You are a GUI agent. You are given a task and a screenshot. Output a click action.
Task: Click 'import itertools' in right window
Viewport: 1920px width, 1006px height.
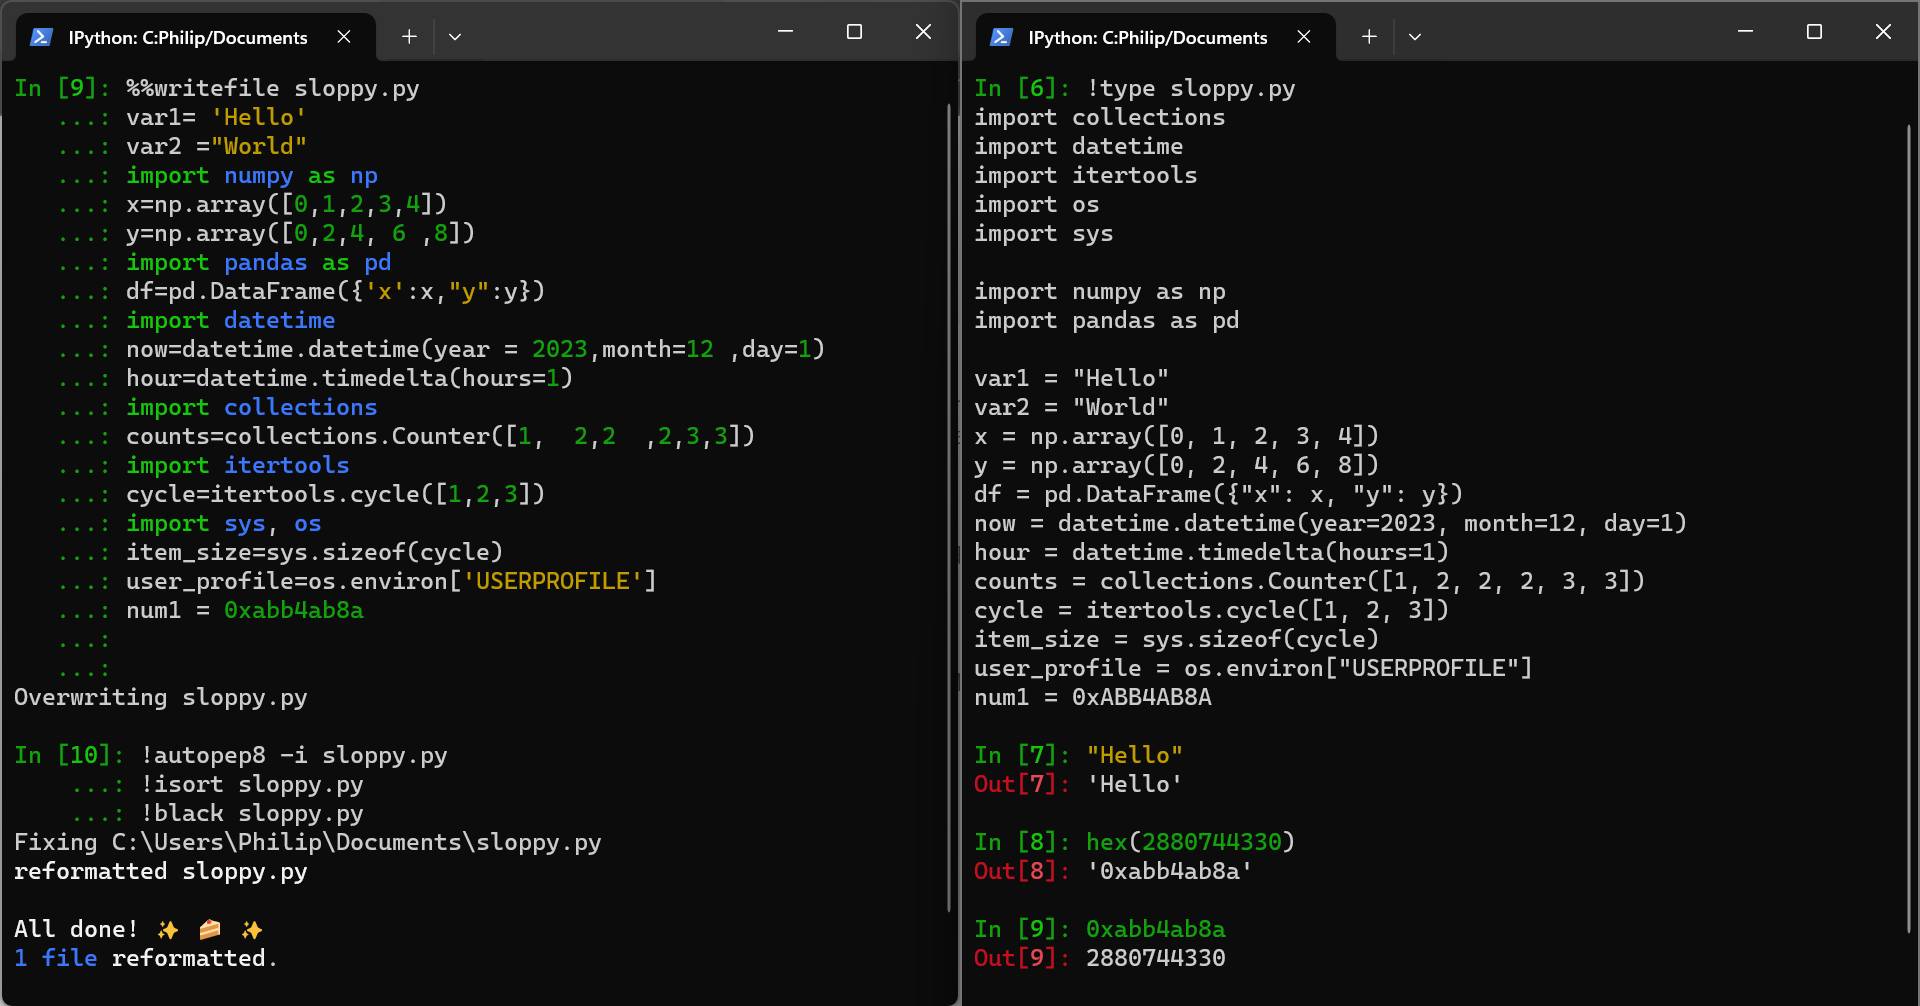point(1086,175)
